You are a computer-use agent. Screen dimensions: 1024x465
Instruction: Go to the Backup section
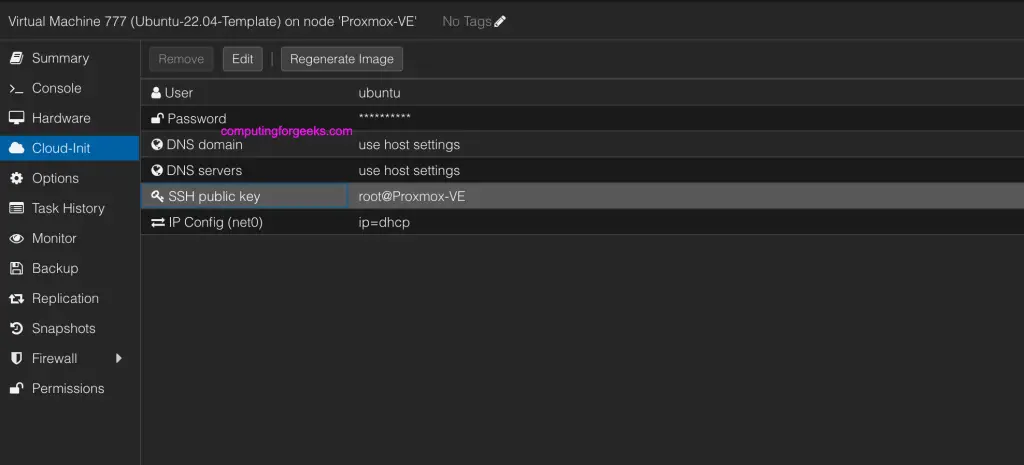point(69,268)
